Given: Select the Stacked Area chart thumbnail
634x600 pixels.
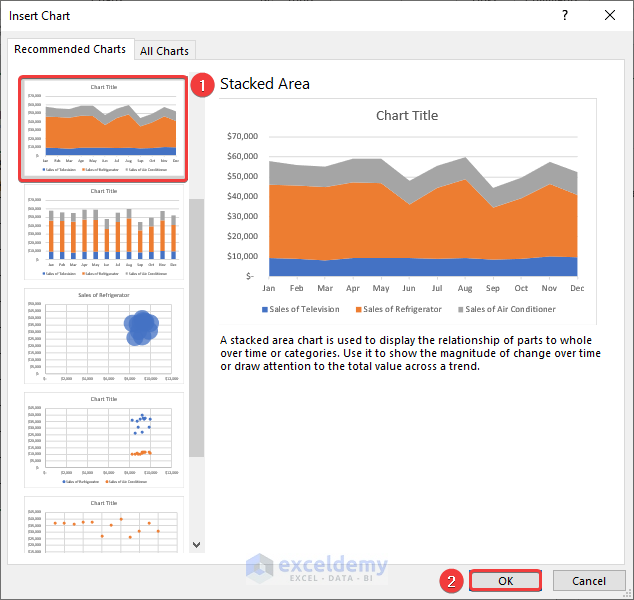Looking at the screenshot, I should [104, 128].
